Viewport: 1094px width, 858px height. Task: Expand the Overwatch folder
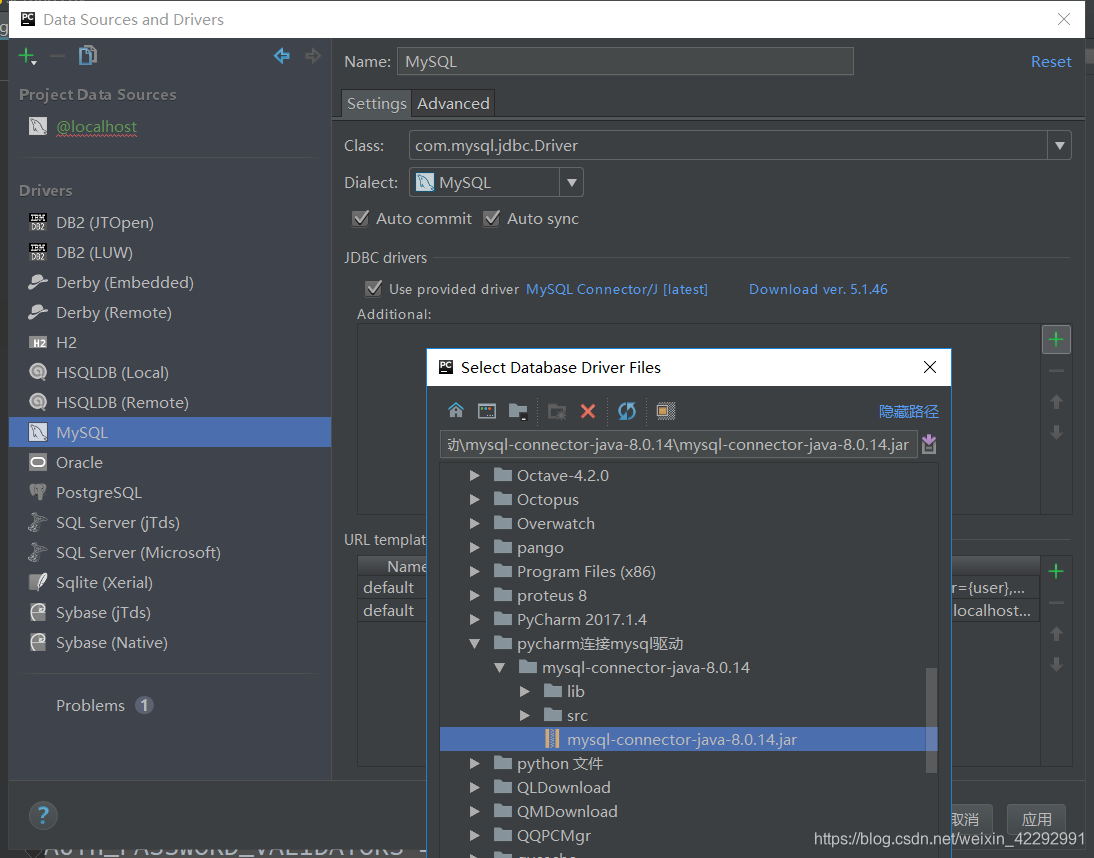tap(474, 524)
